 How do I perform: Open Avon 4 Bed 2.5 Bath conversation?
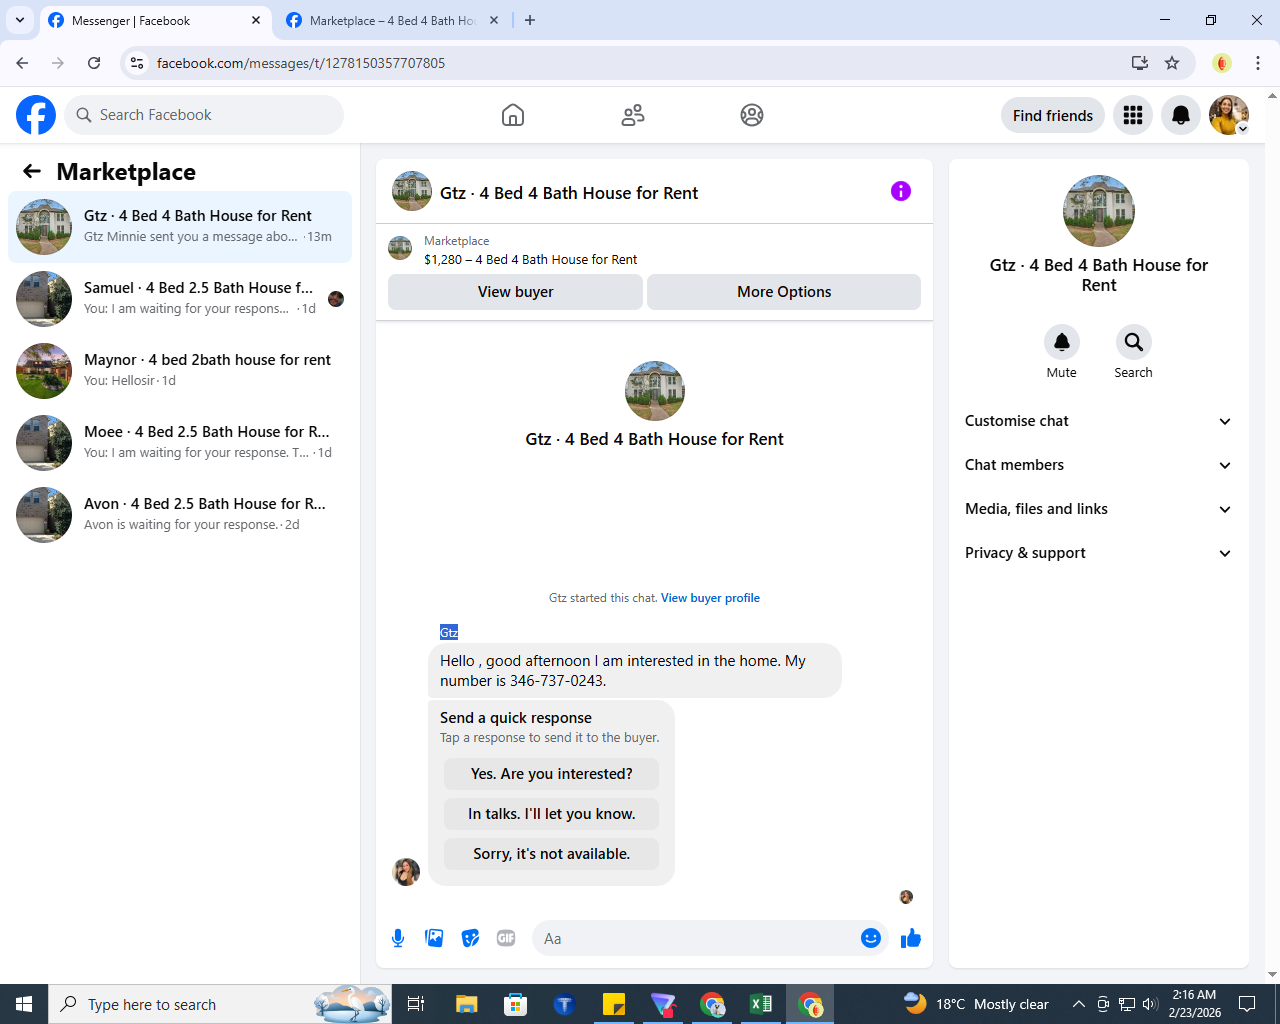[180, 515]
